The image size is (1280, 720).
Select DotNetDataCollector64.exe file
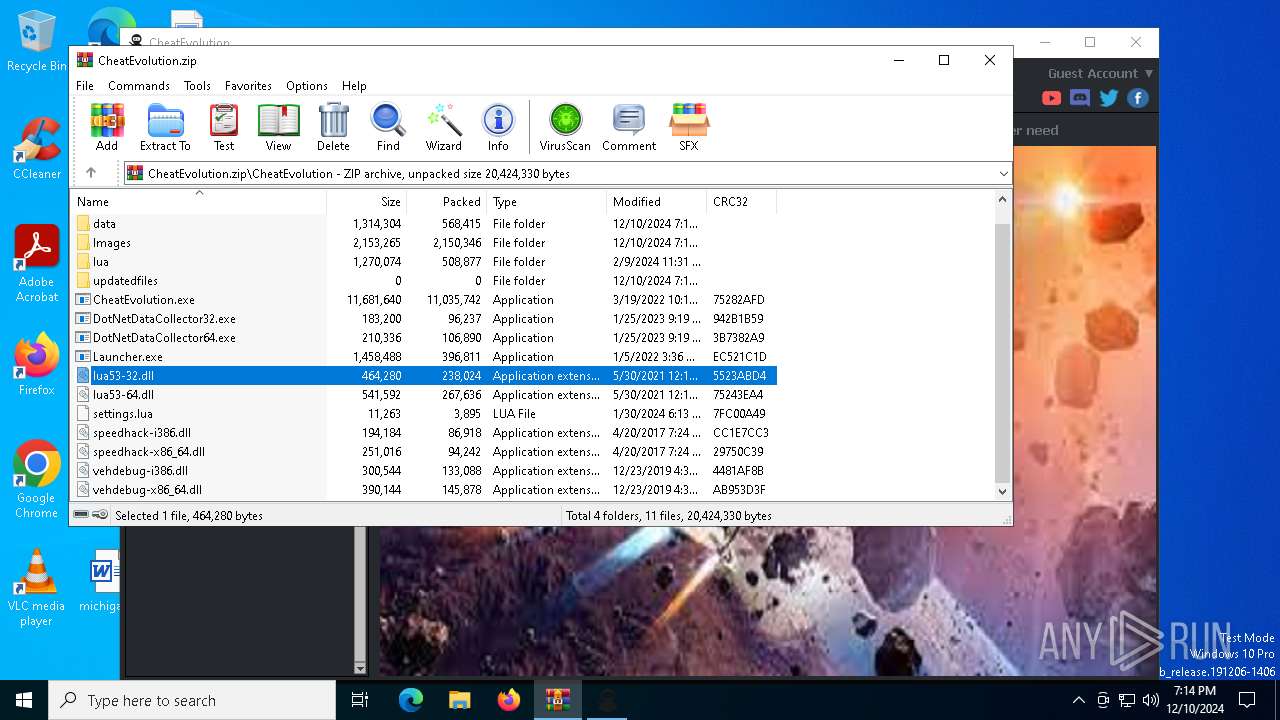click(424, 338)
